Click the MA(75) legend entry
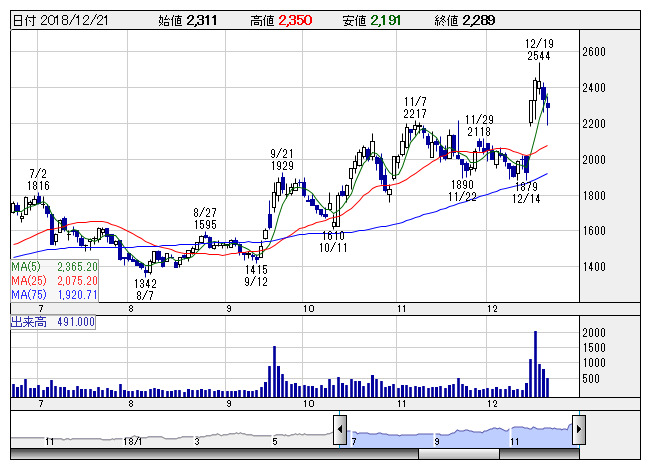The image size is (652, 469). pos(54,295)
